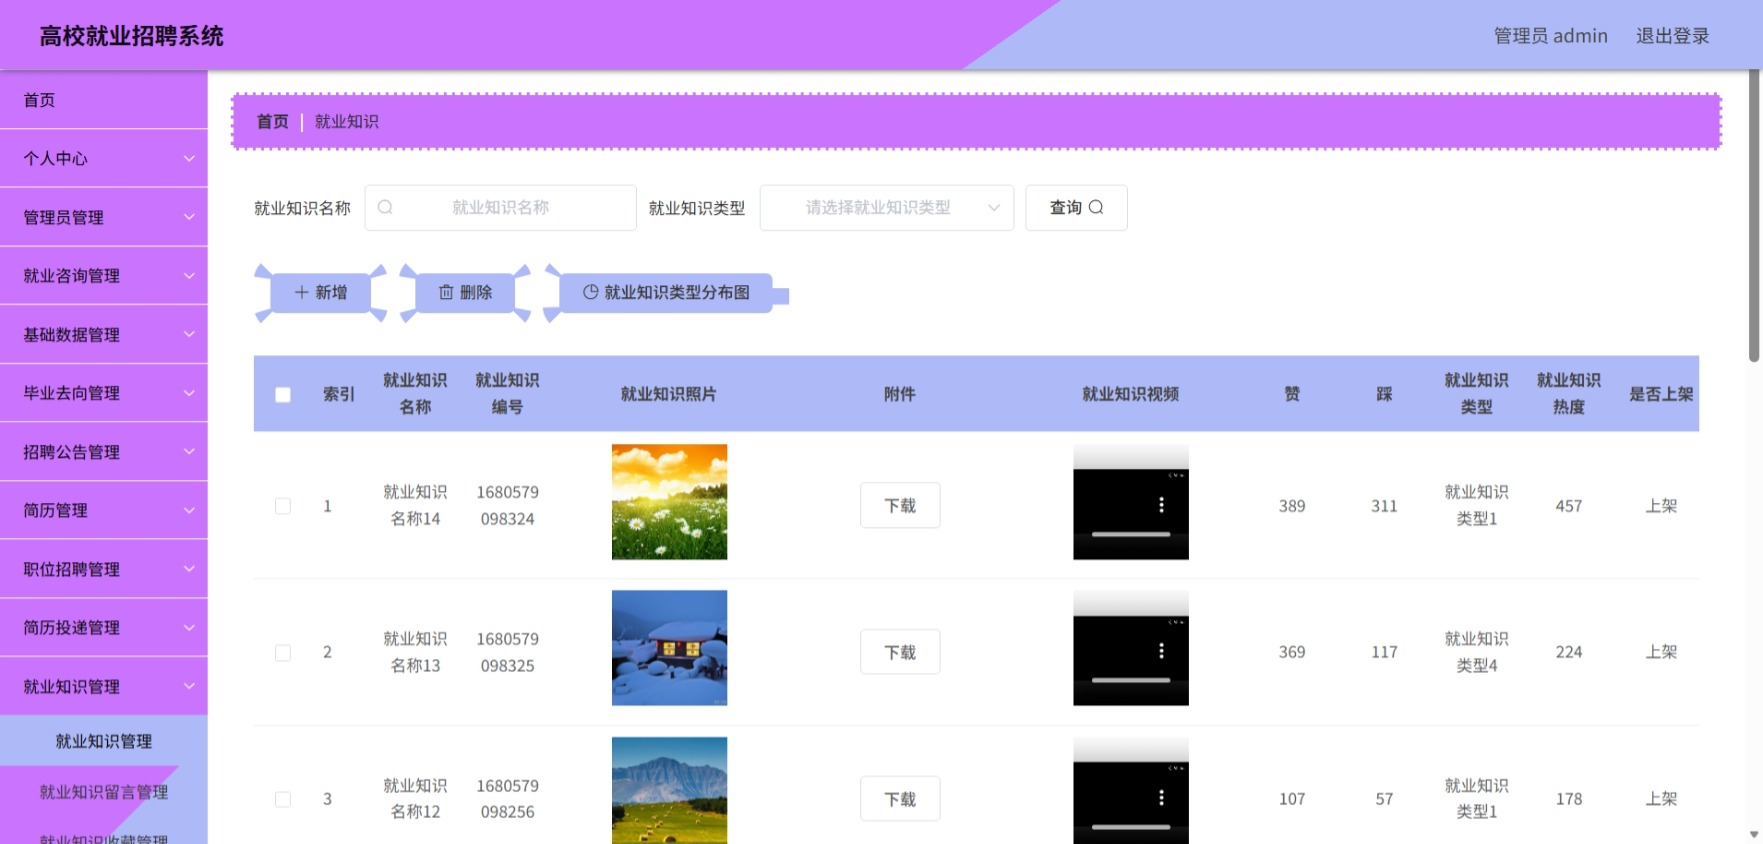Click the 删除 button
1763x844 pixels.
click(x=466, y=292)
